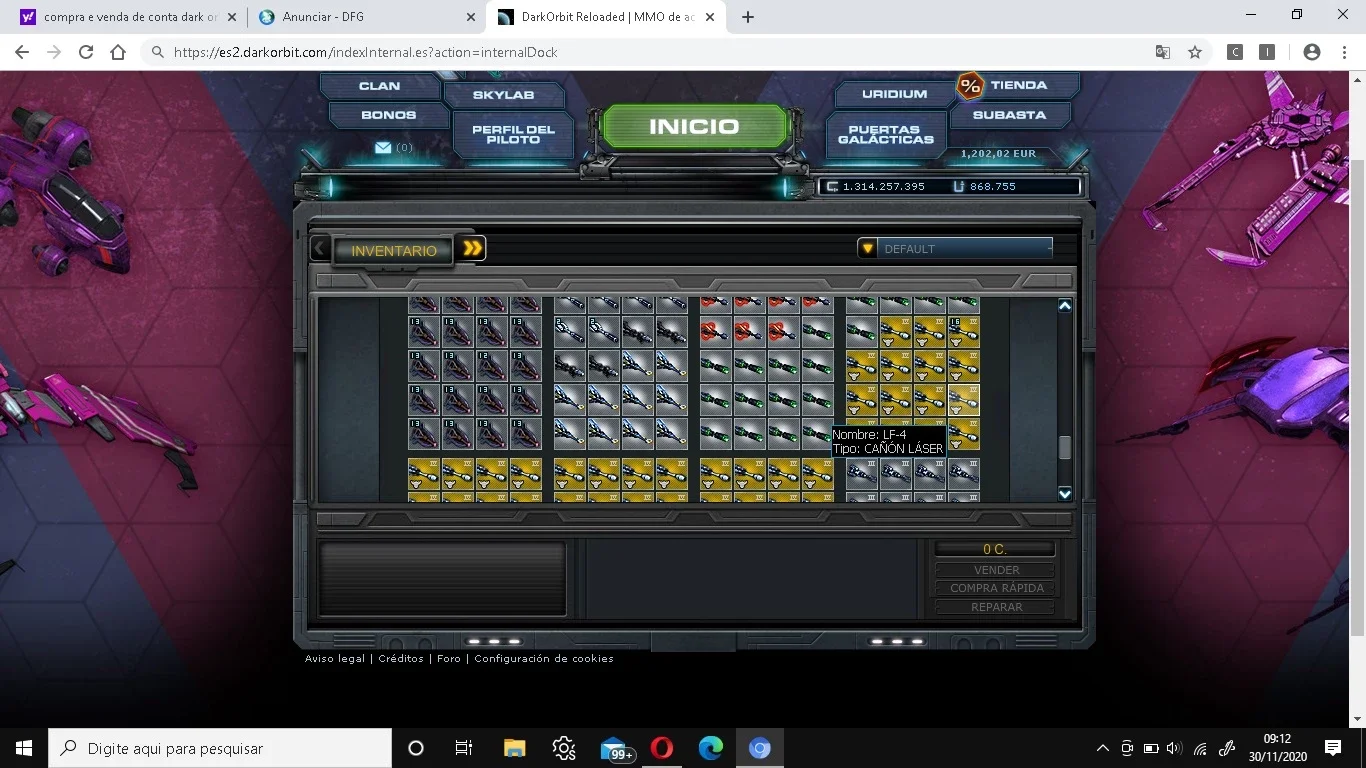Click the translate page icon
This screenshot has width=1366, height=768.
1163,52
